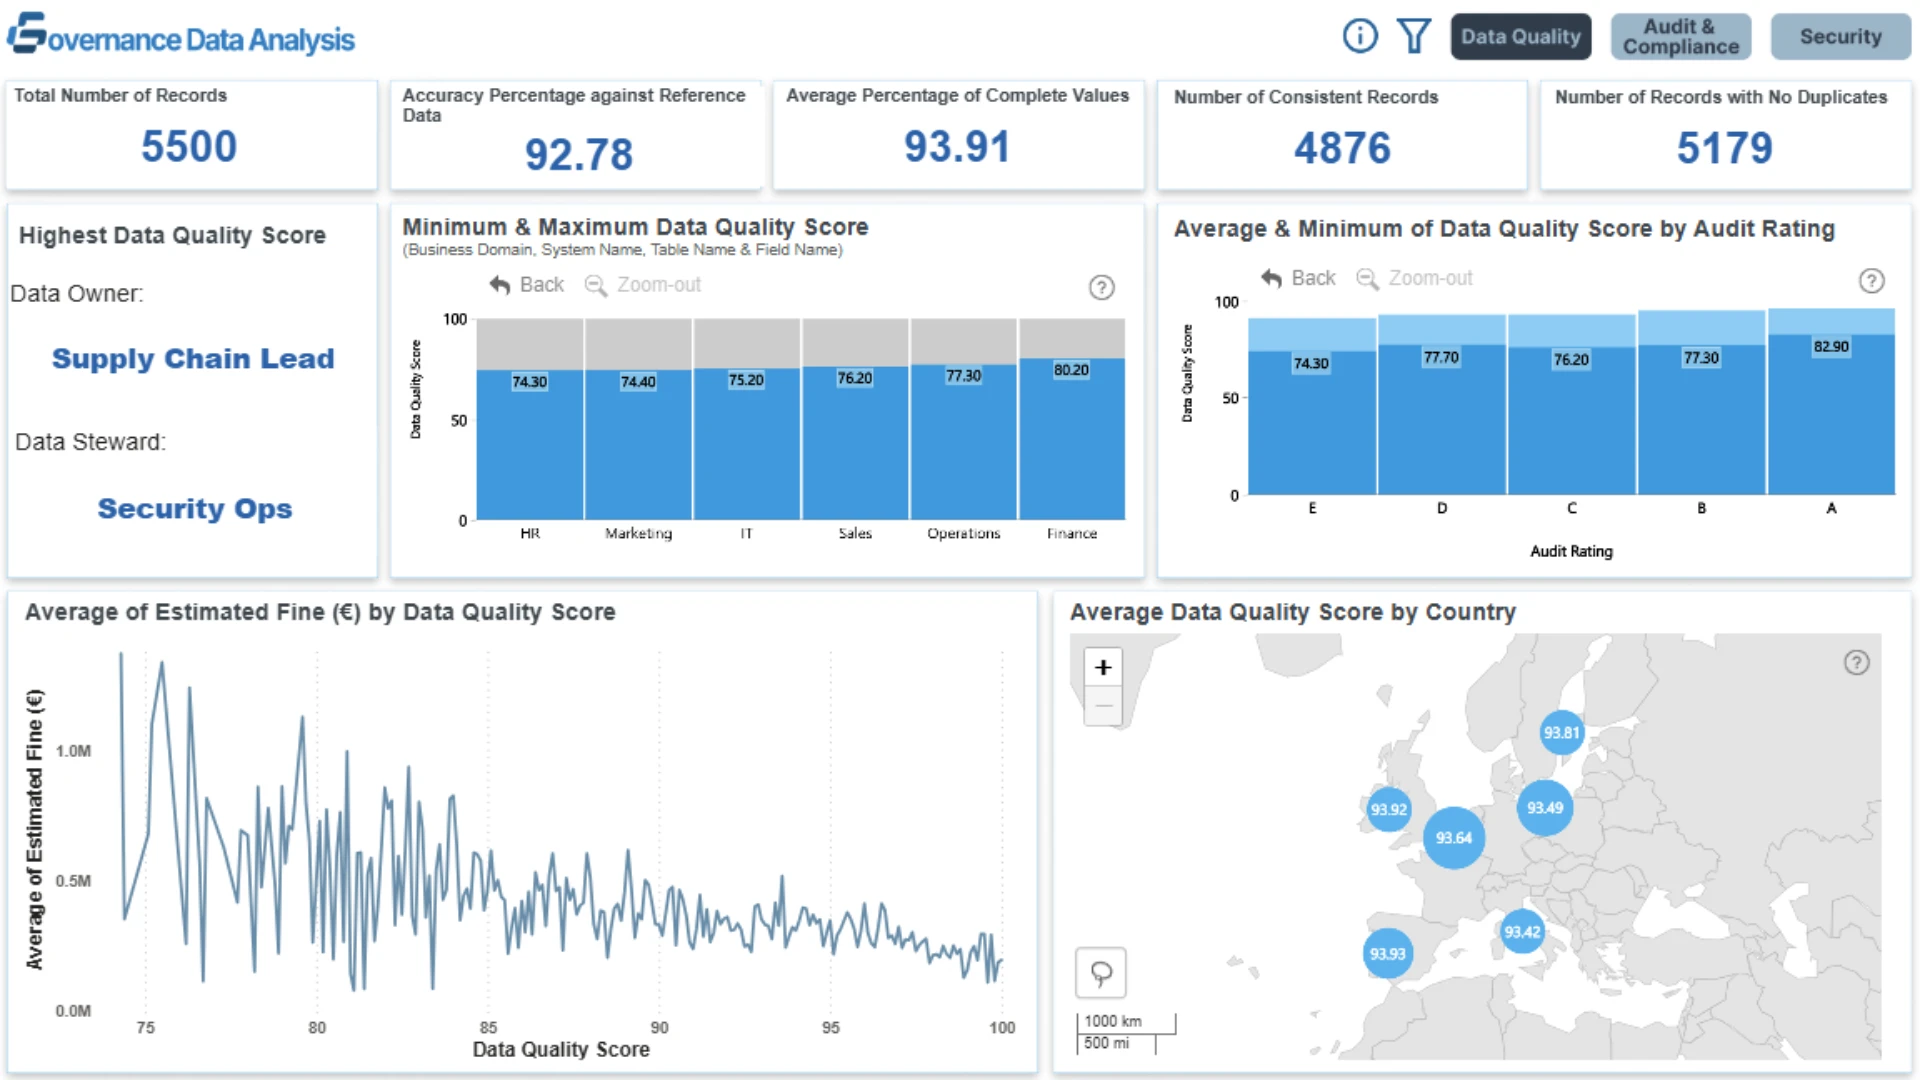Switch to the Data Quality tab
The image size is (1920, 1080).
(1521, 37)
